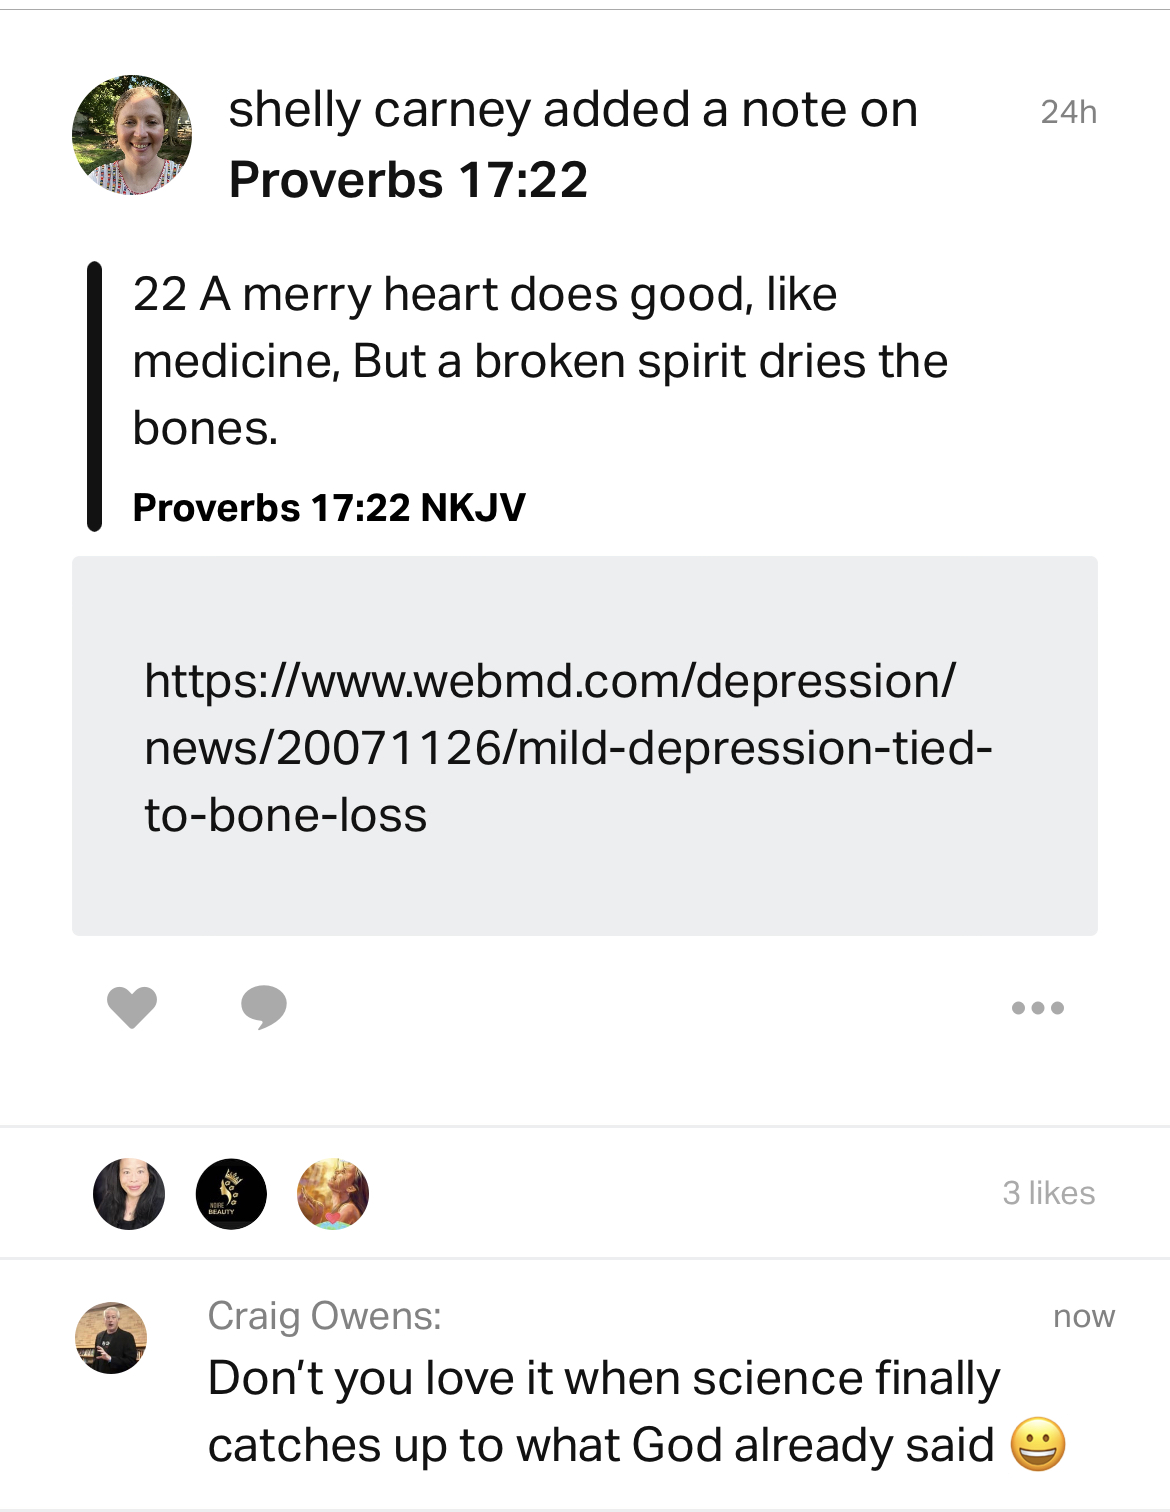The height and width of the screenshot is (1512, 1170).
Task: Select the 24h post timestamp
Action: coord(1068,112)
